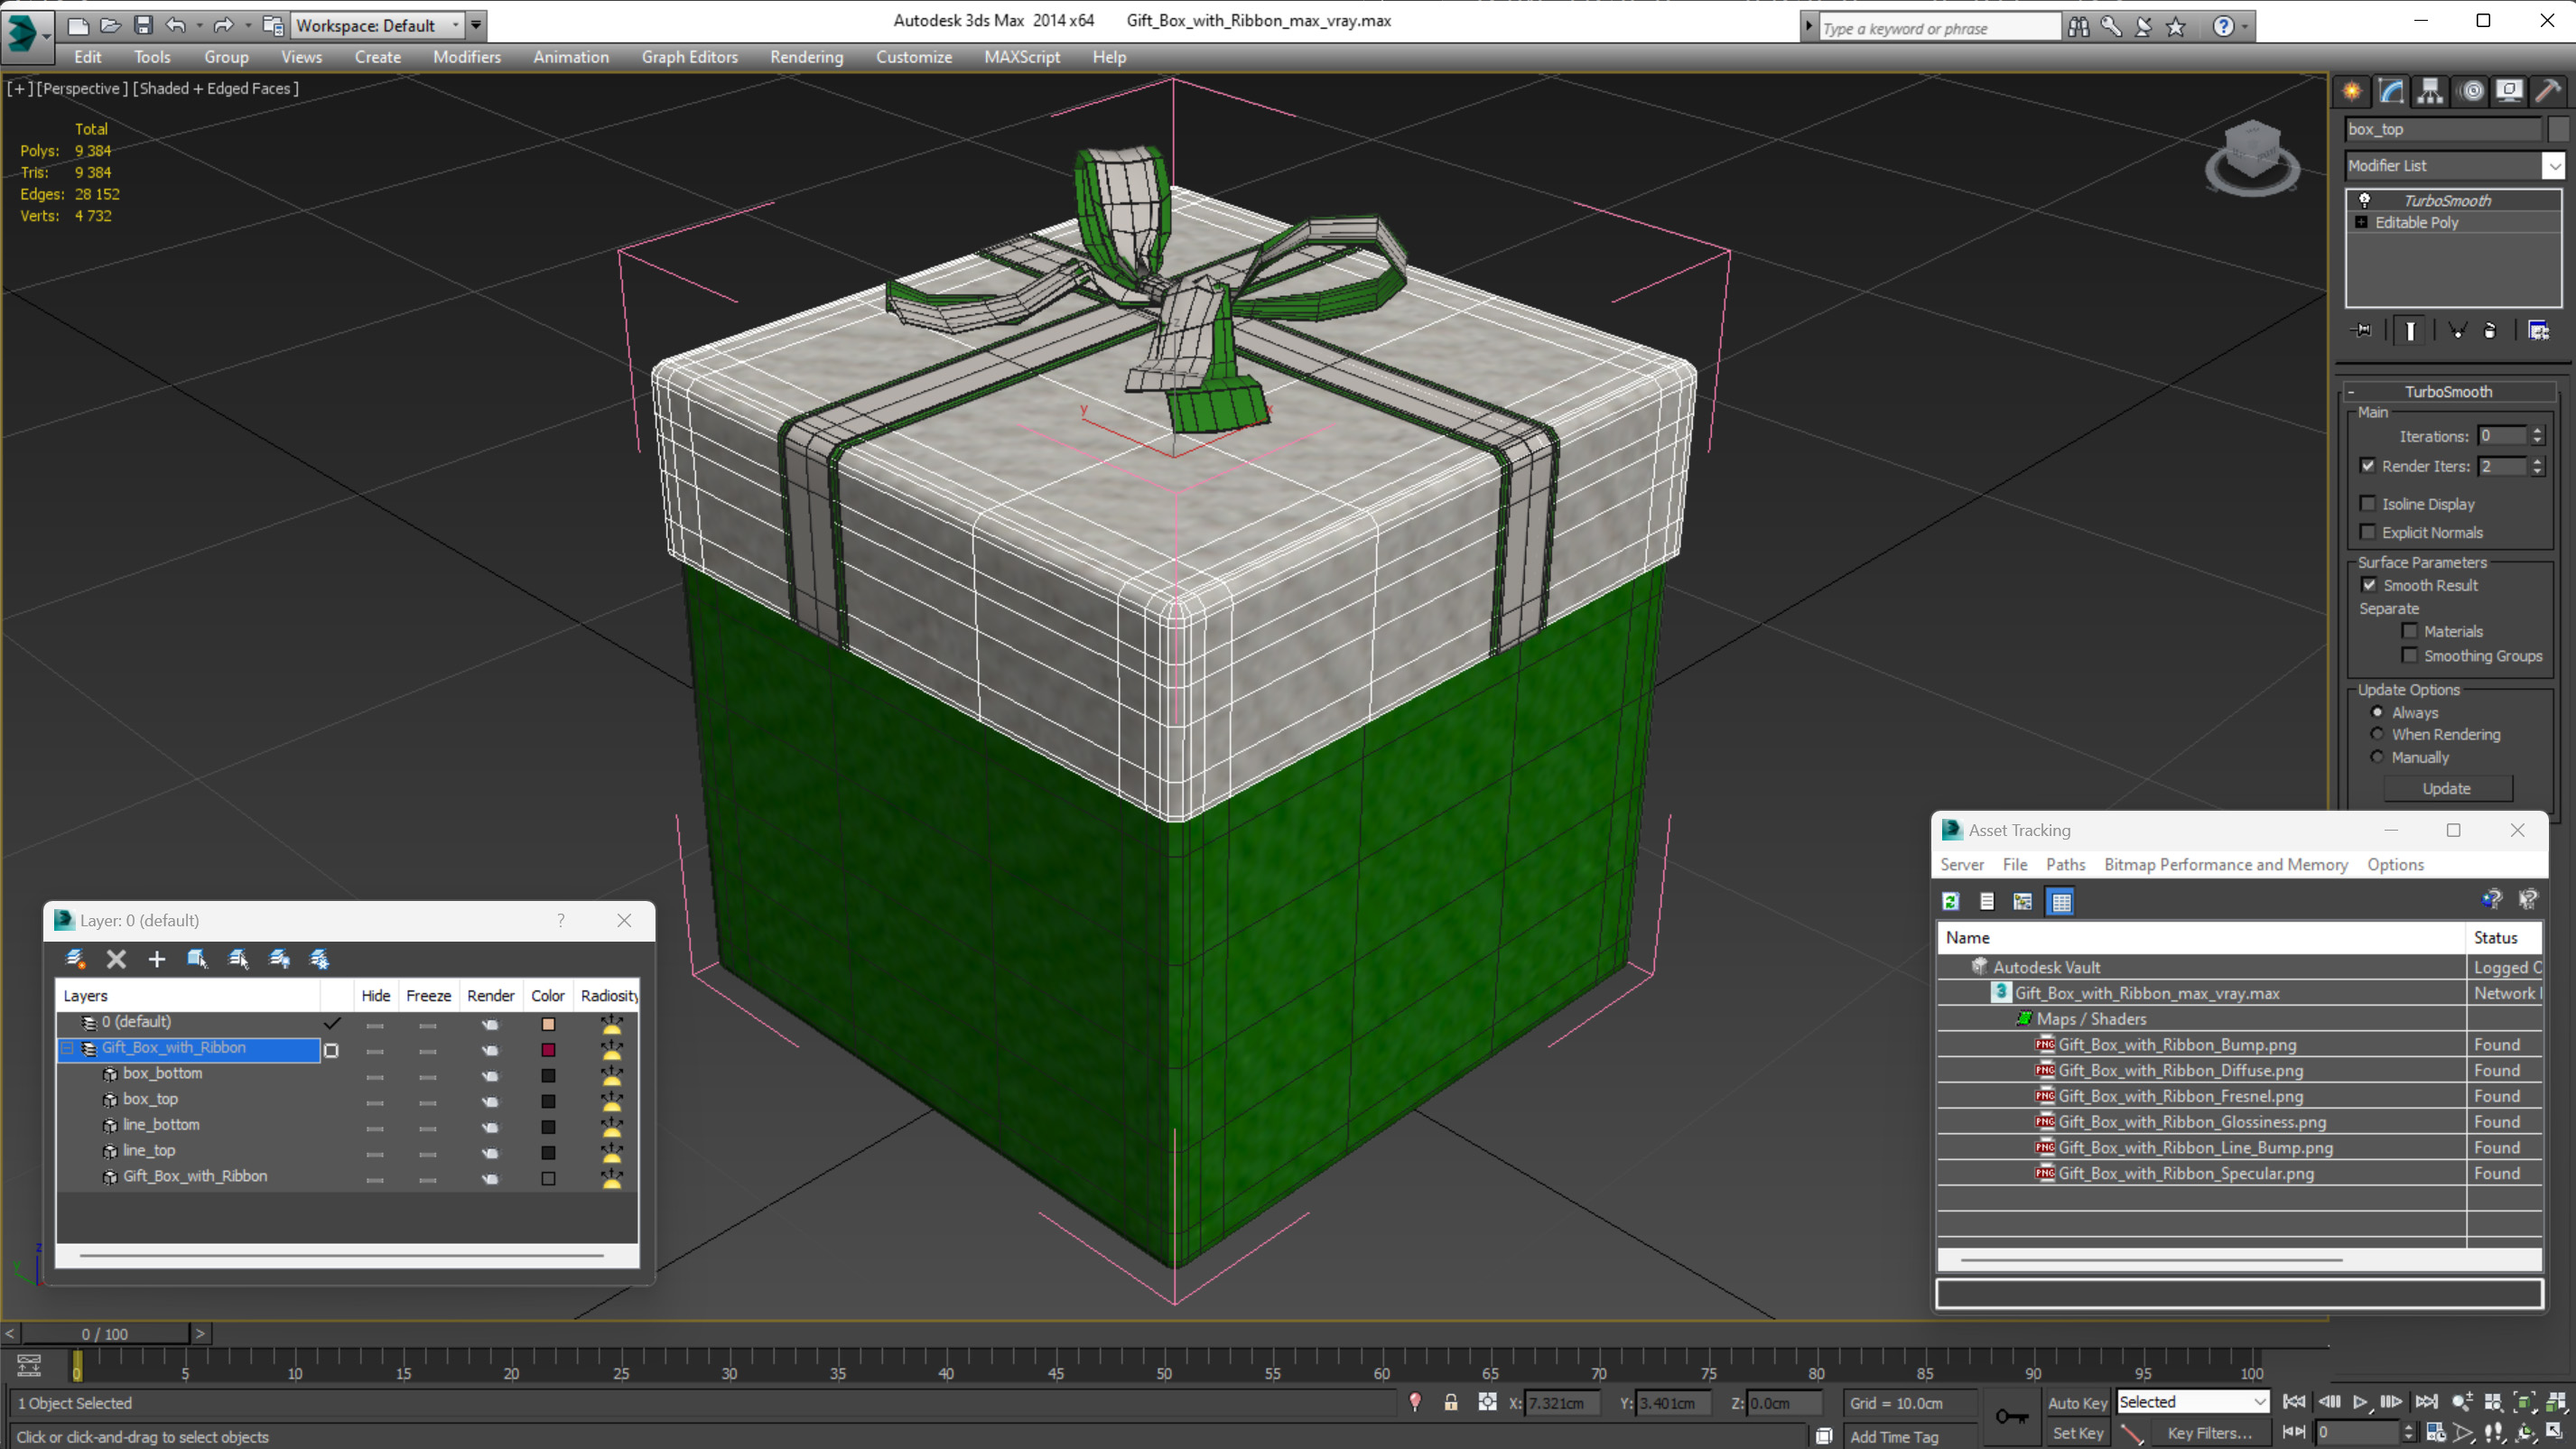Open the Utilities command panel tab
This screenshot has width=2576, height=1449.
(2548, 92)
